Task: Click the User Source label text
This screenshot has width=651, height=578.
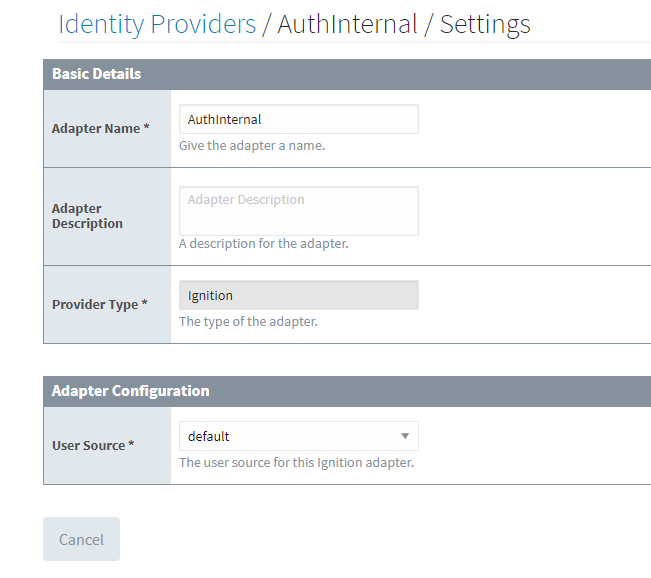Action: (88, 445)
